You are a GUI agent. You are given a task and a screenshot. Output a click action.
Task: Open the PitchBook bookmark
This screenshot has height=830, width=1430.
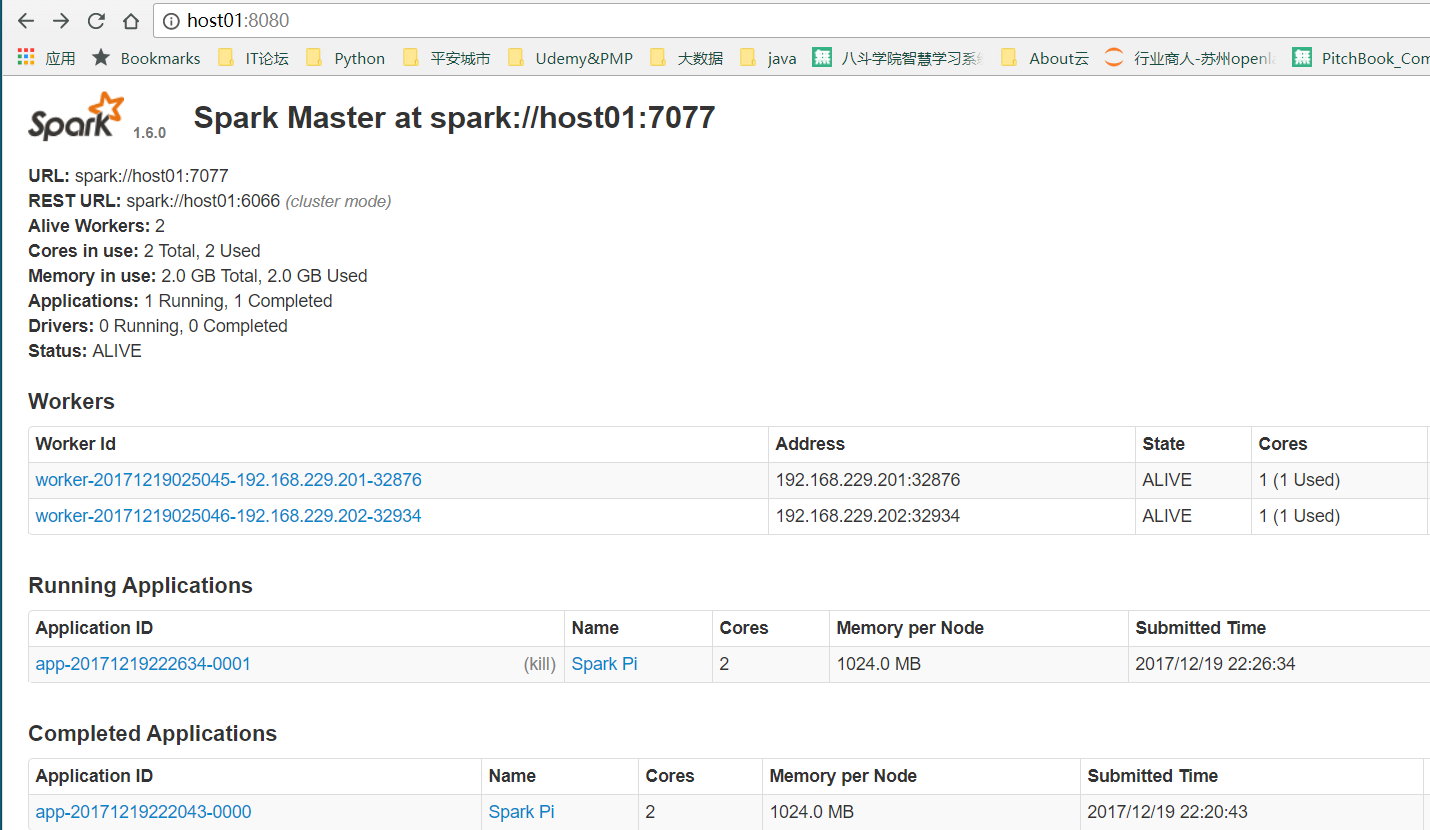click(1361, 58)
